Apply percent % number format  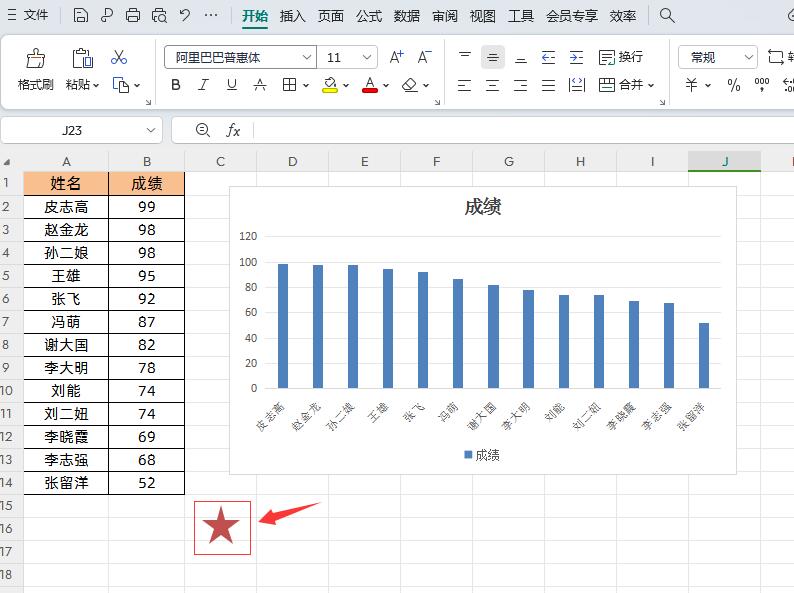[x=734, y=85]
